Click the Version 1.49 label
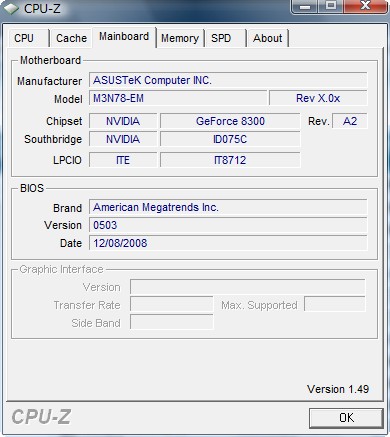 (338, 389)
